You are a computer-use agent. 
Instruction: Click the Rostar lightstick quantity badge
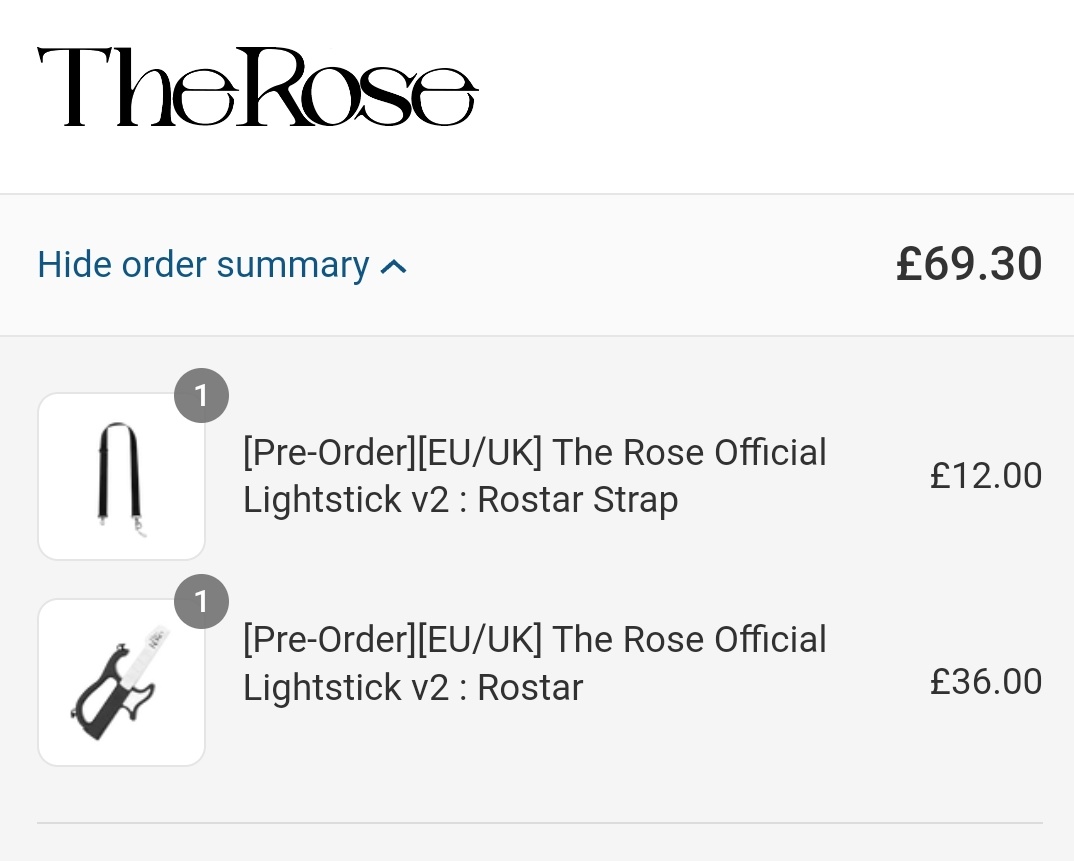[x=201, y=602]
